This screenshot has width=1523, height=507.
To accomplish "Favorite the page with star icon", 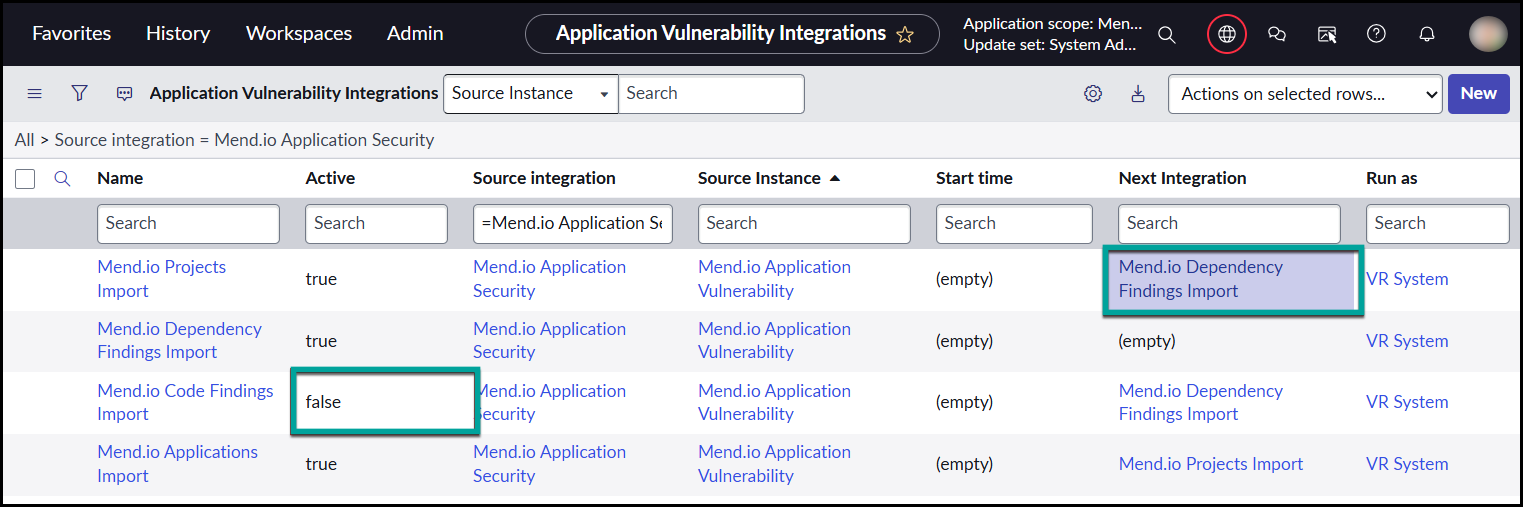I will pyautogui.click(x=905, y=34).
